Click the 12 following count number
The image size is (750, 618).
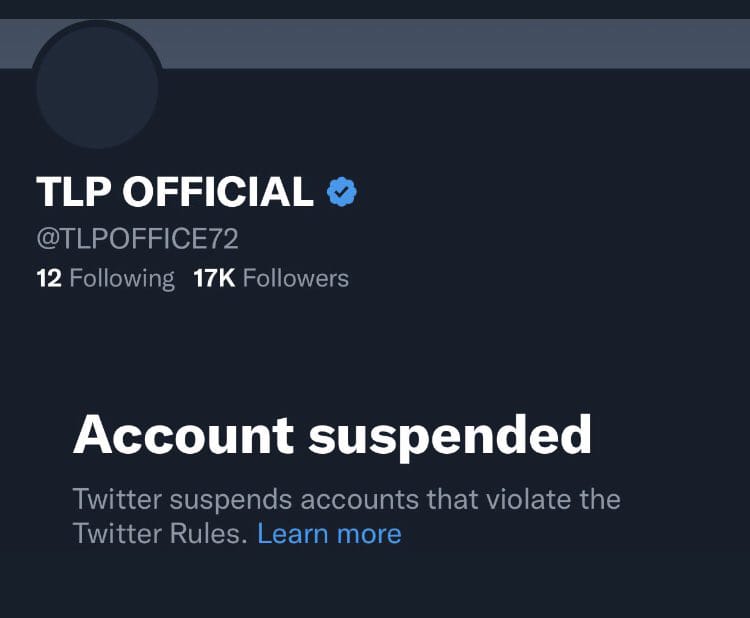coord(49,278)
